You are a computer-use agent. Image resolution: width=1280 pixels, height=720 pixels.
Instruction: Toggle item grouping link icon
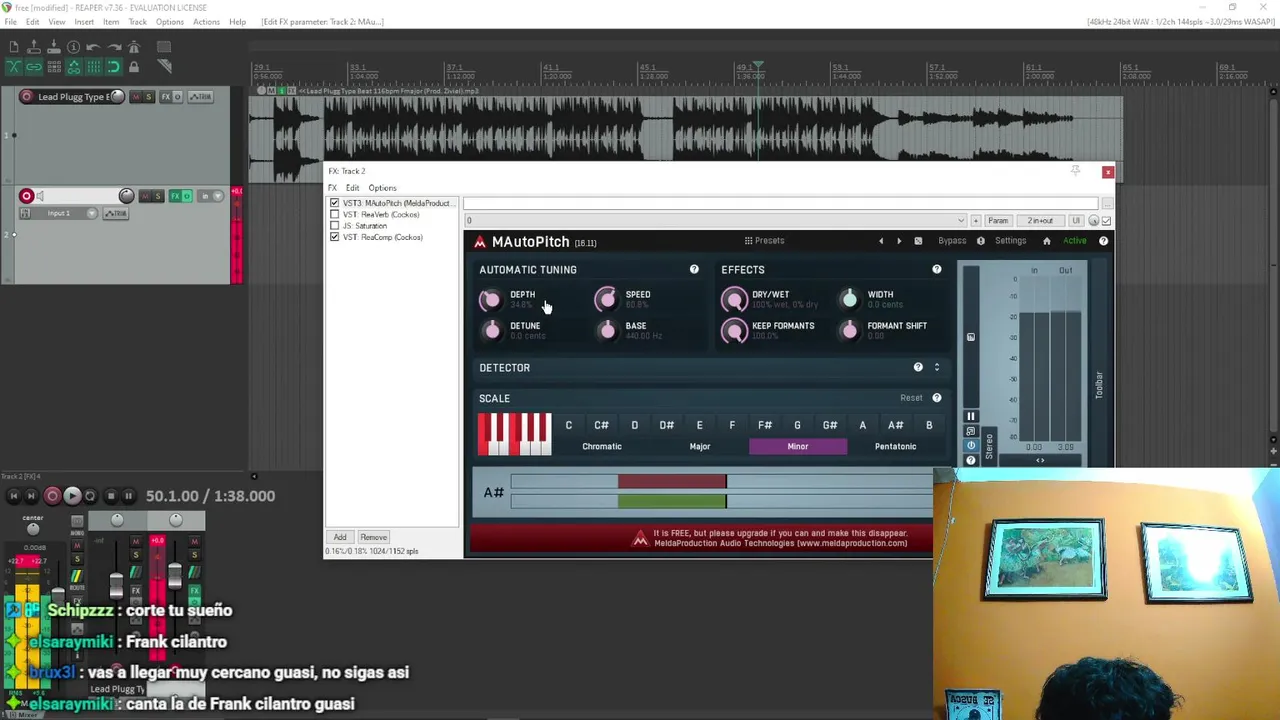point(34,67)
